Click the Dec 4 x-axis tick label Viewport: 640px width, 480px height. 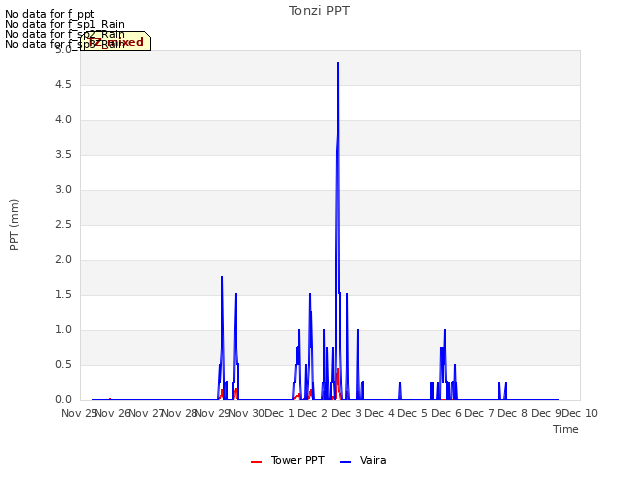380,413
